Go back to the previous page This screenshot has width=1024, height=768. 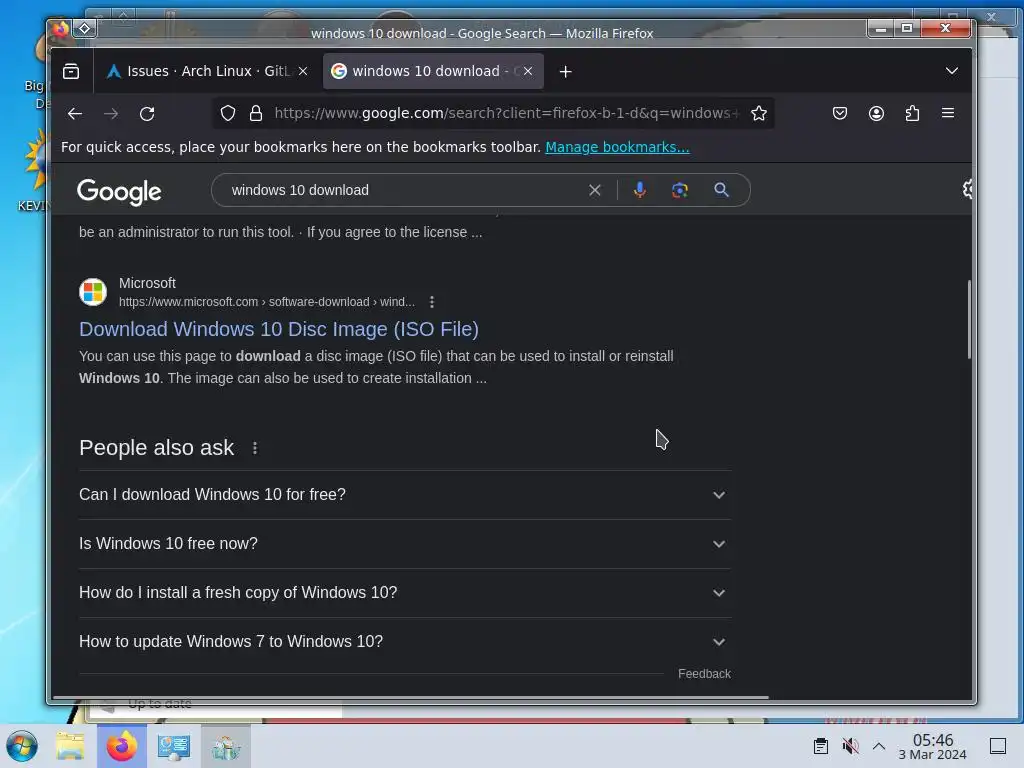(x=75, y=114)
